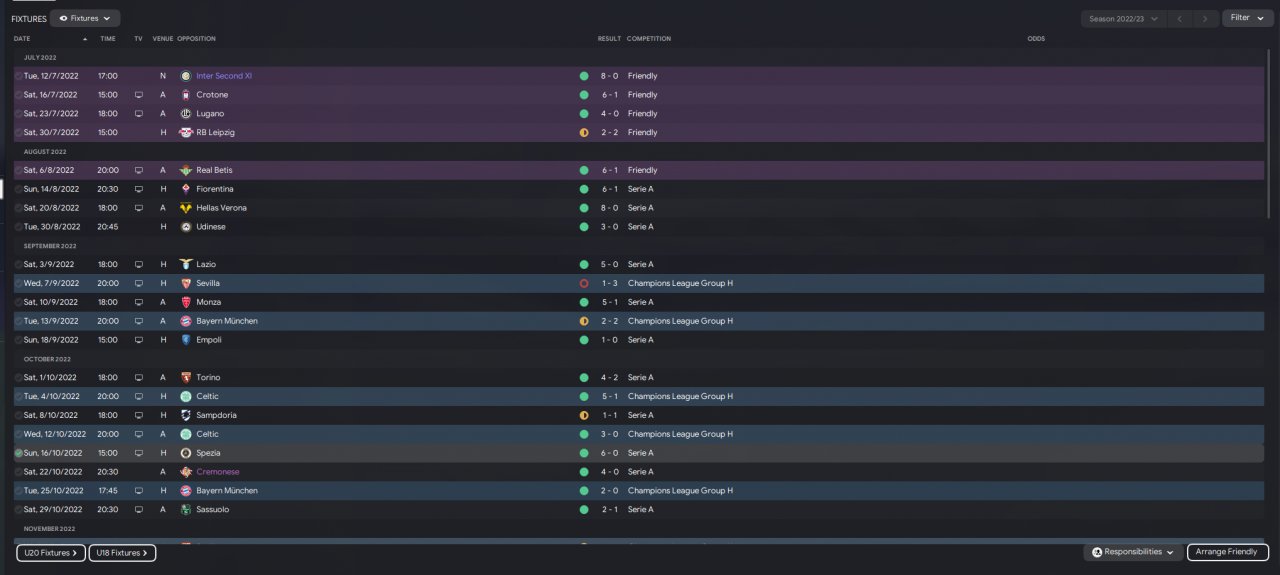The height and width of the screenshot is (575, 1280).
Task: Click the Real Betis club crest
Action: (x=186, y=170)
